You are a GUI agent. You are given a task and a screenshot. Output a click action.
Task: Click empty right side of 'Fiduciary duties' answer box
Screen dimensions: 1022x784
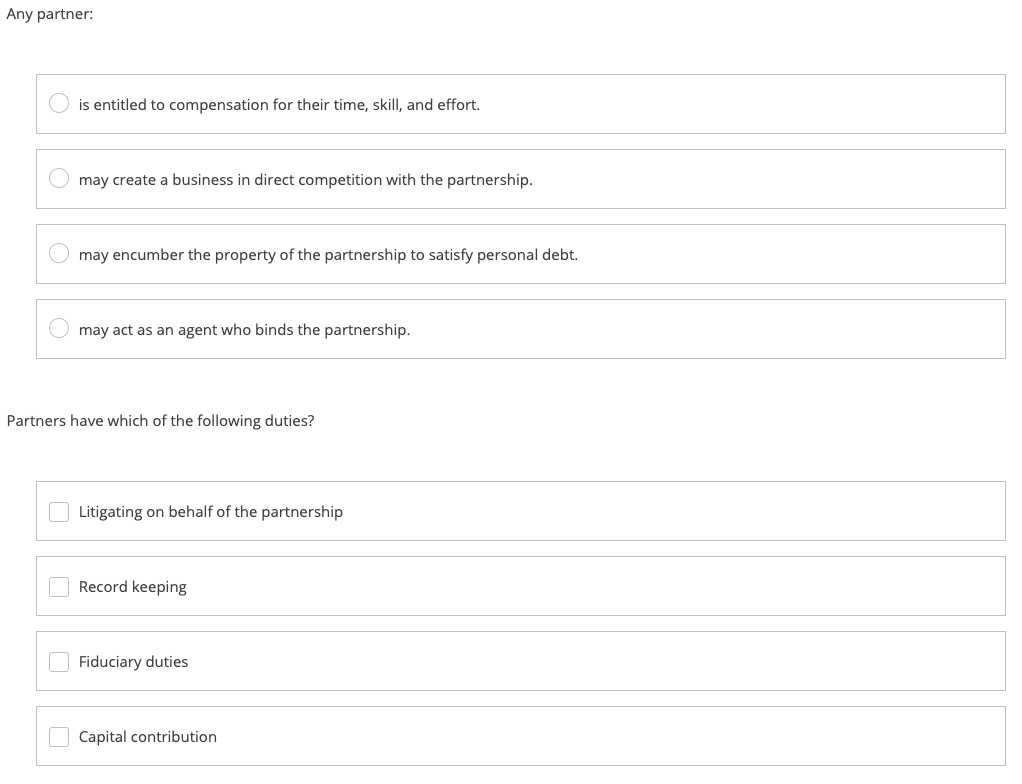click(x=700, y=661)
